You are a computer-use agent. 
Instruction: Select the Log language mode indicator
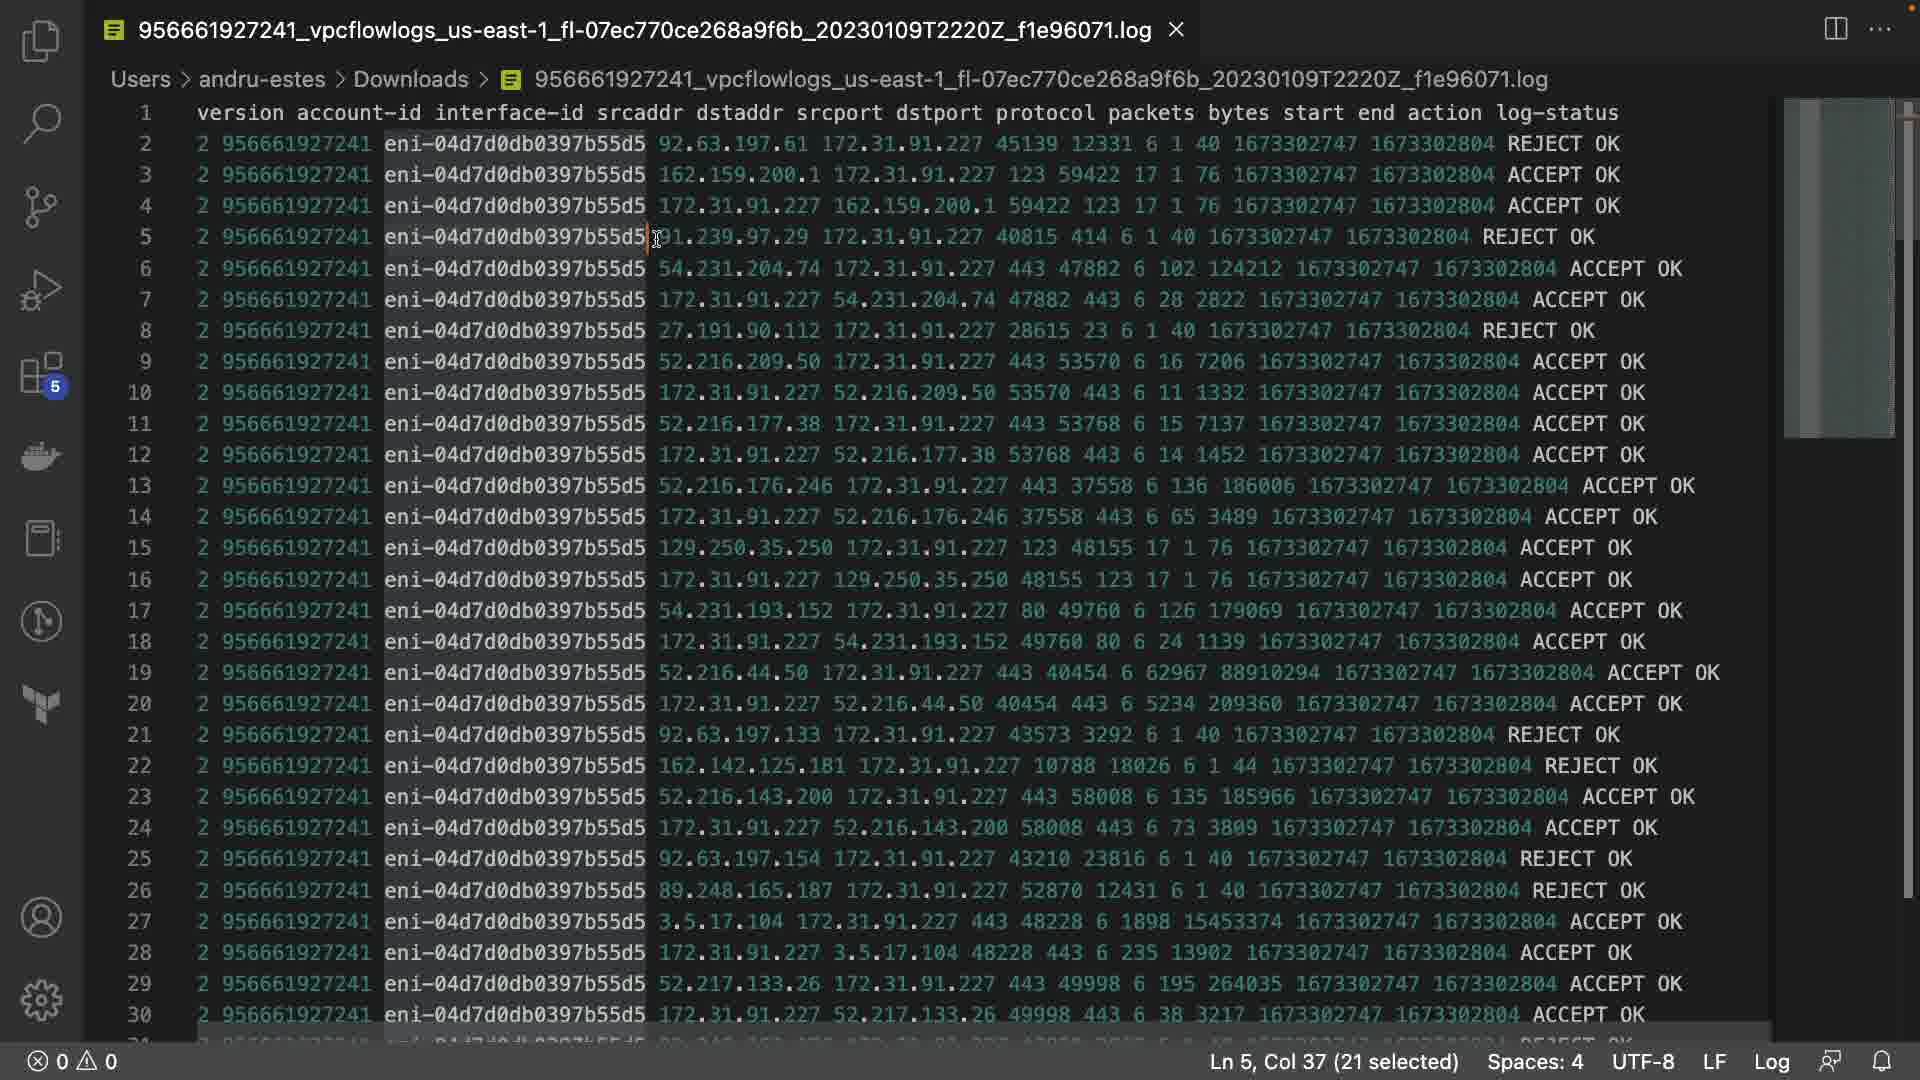point(1771,1061)
